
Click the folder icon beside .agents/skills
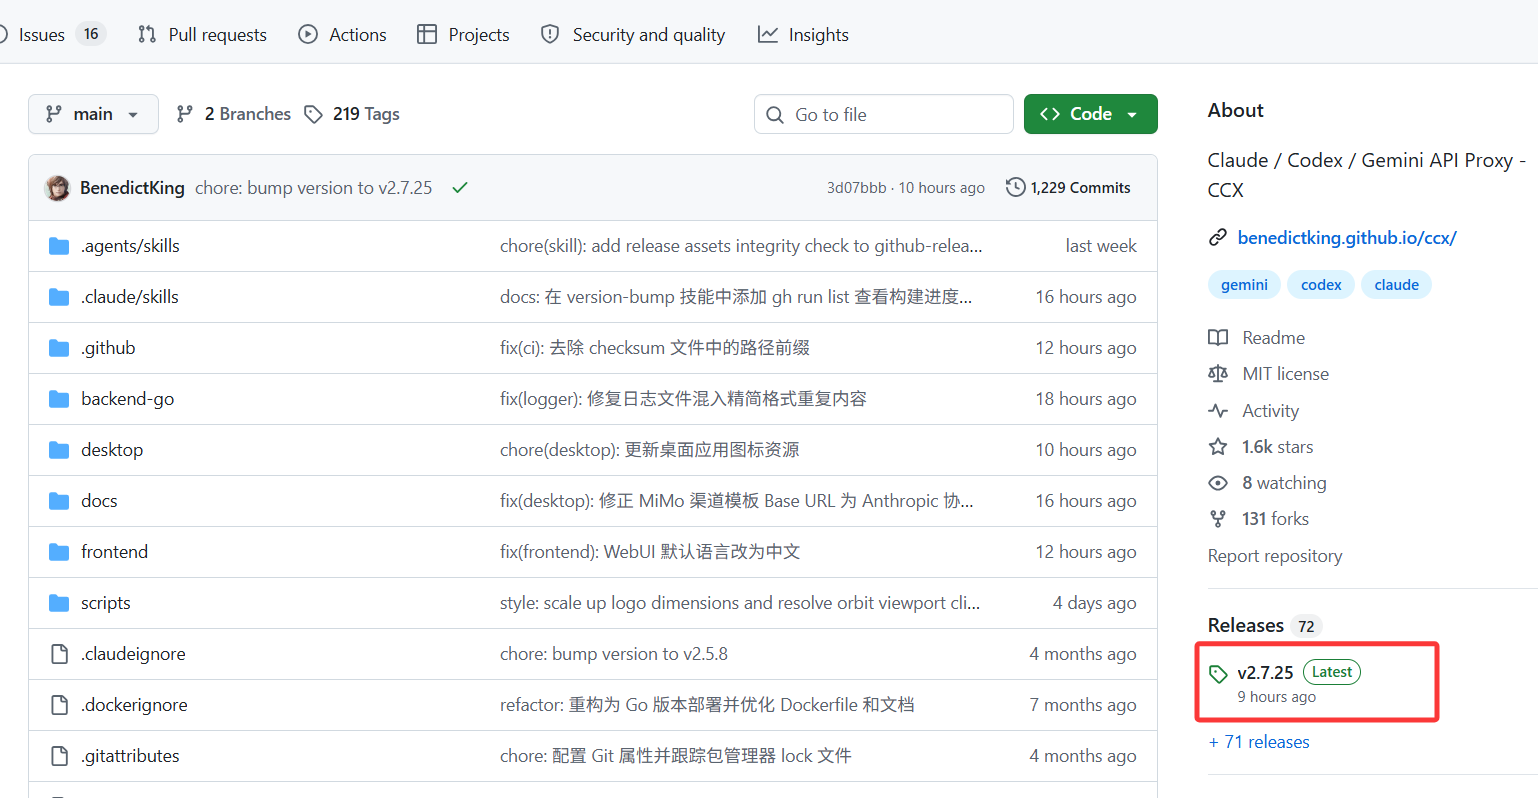pyautogui.click(x=59, y=246)
